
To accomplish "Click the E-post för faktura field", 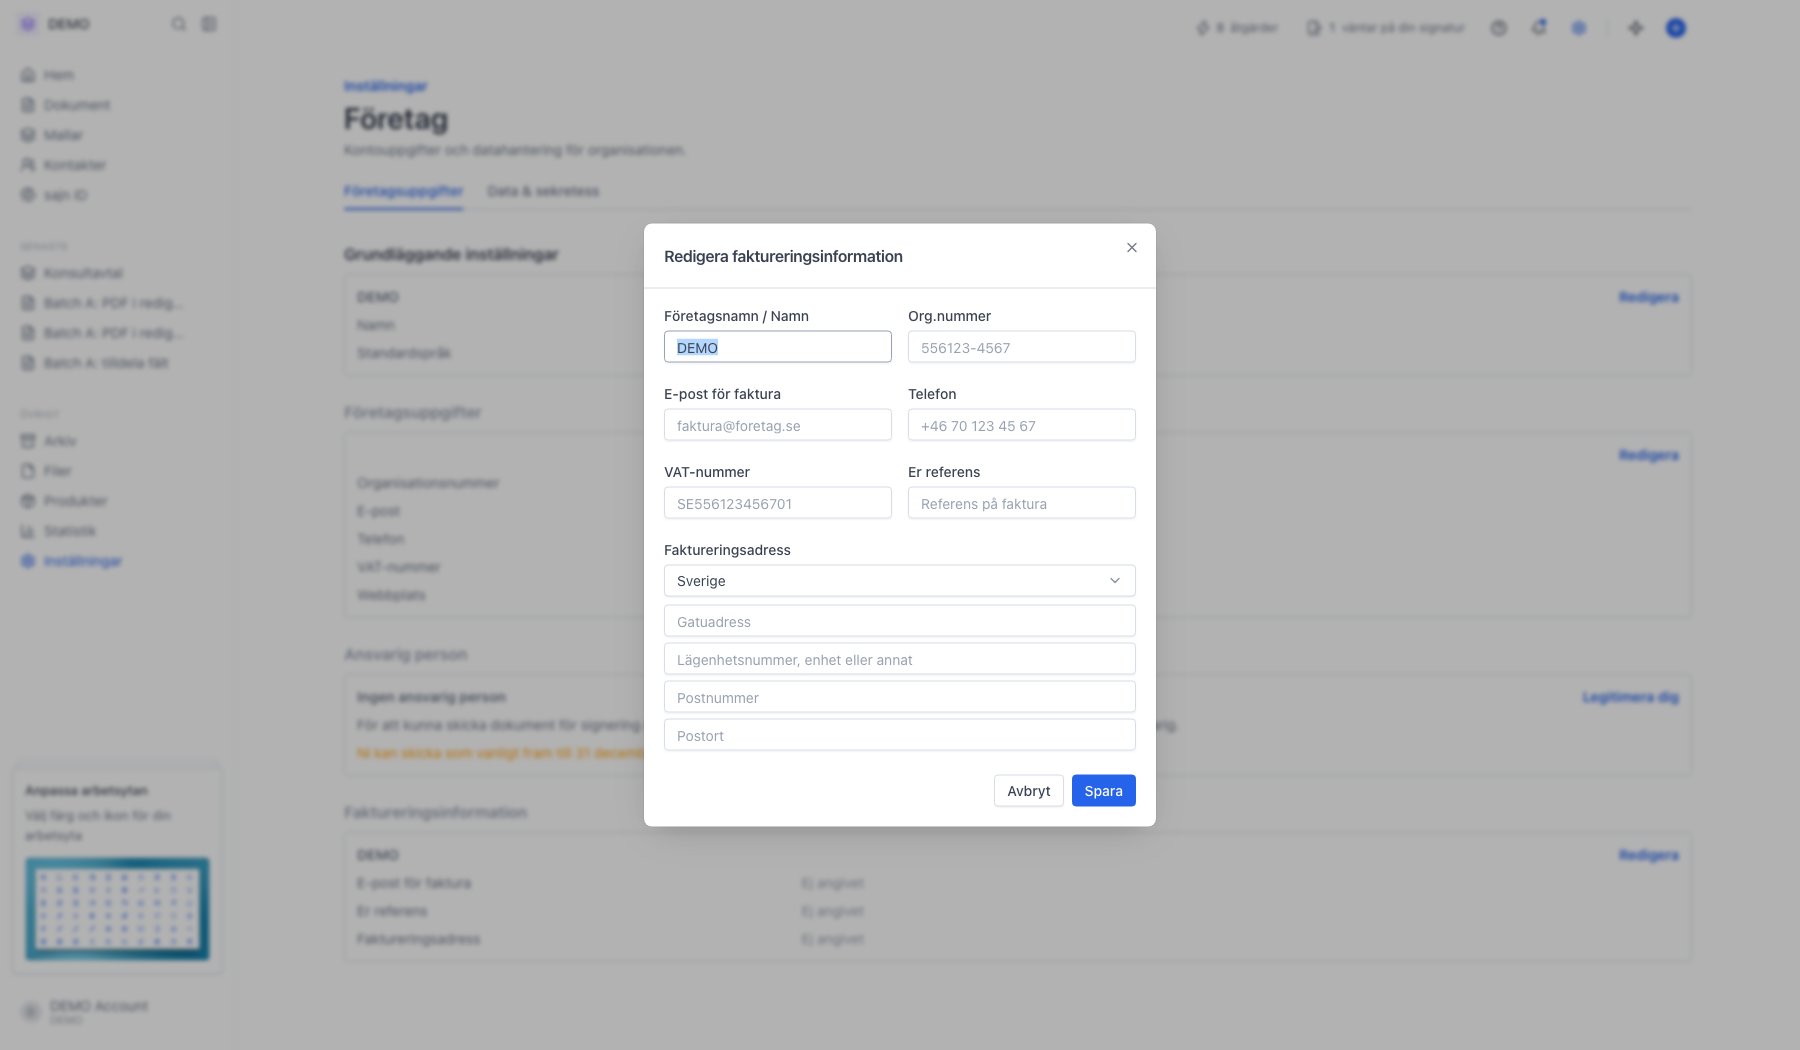I will [778, 425].
